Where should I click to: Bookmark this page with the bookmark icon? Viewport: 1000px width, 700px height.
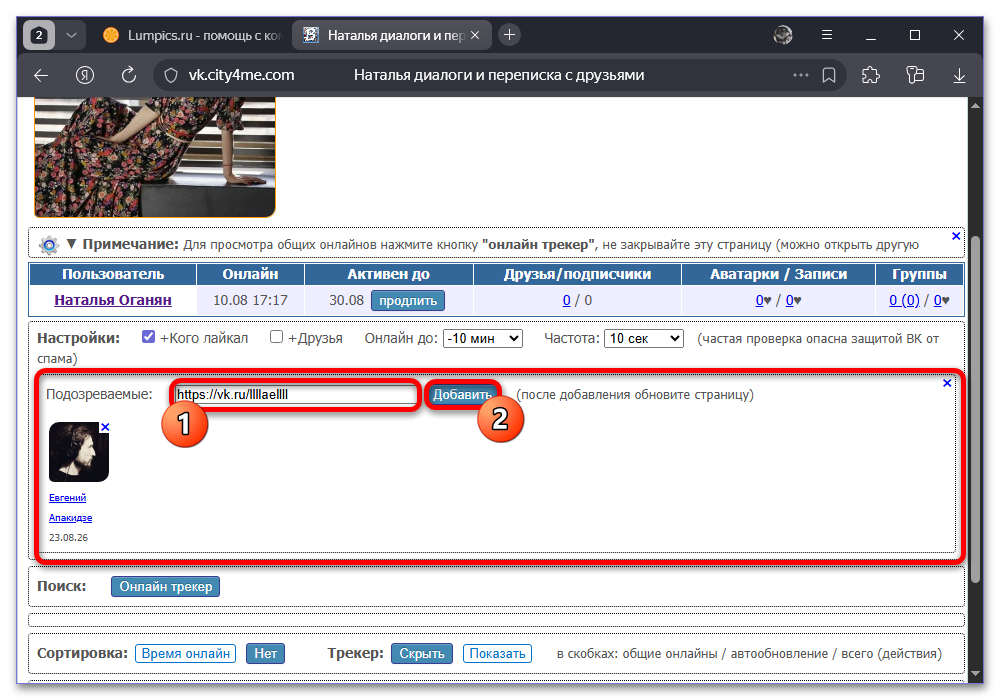829,75
